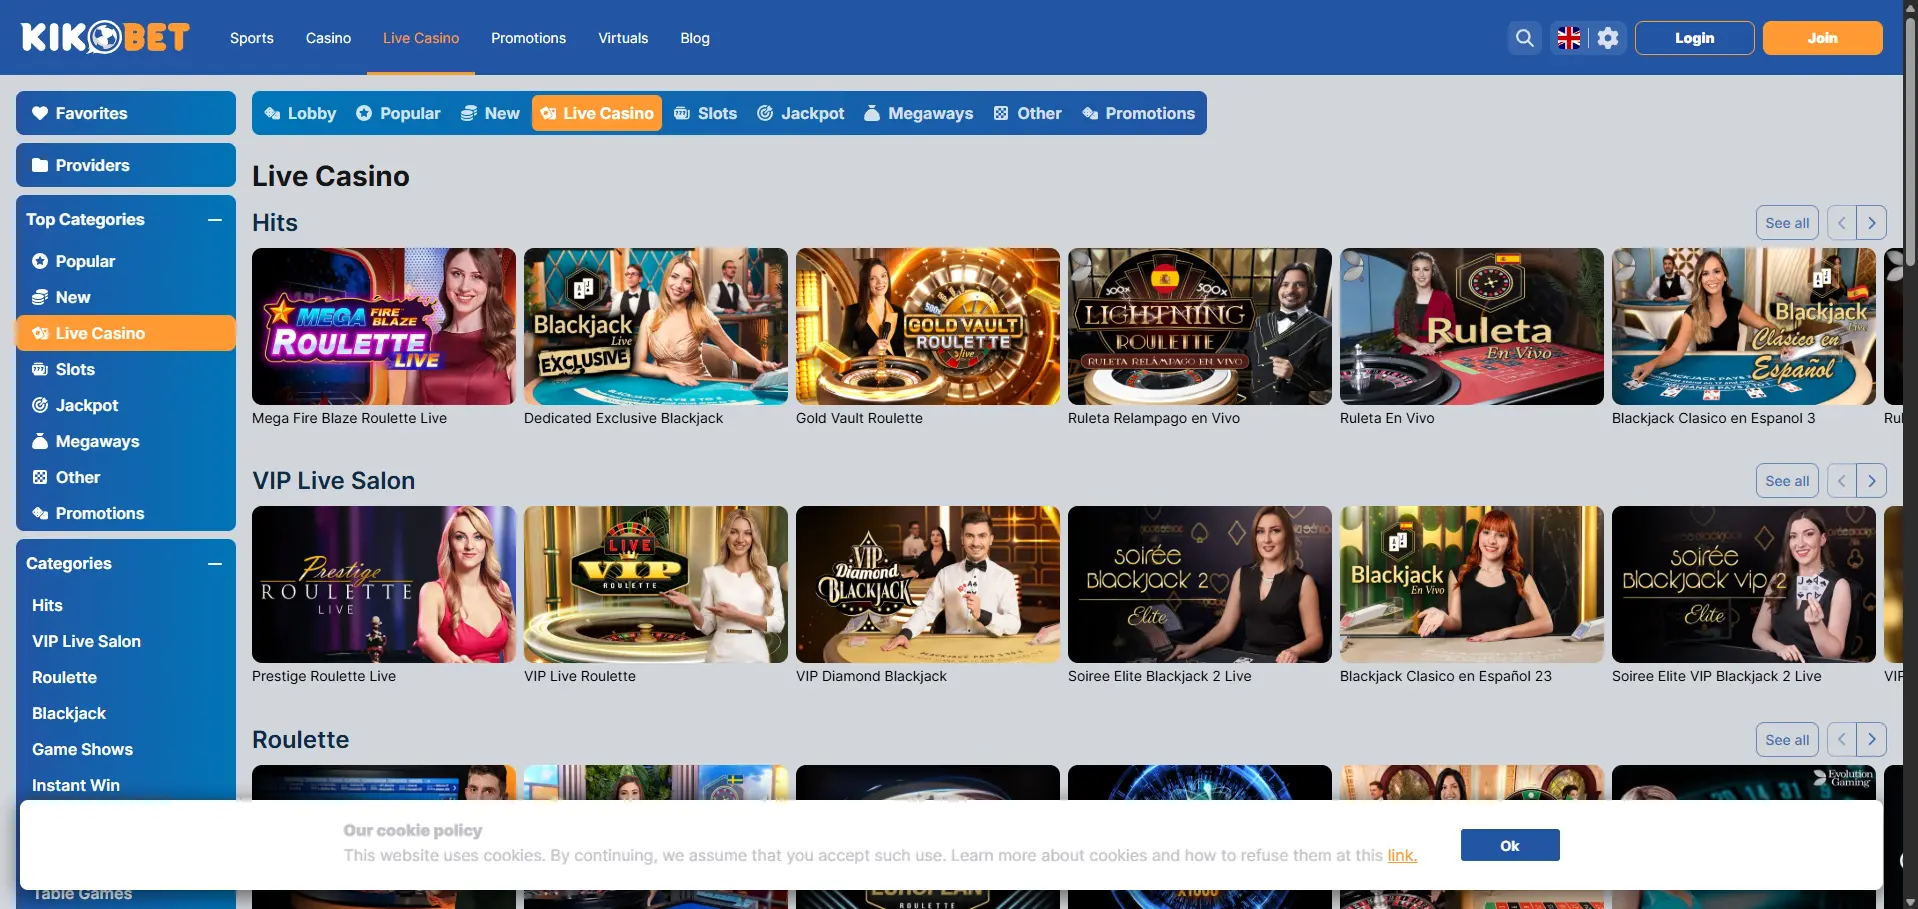See all games in Hits
Screen dimensions: 1918x909
point(1787,223)
